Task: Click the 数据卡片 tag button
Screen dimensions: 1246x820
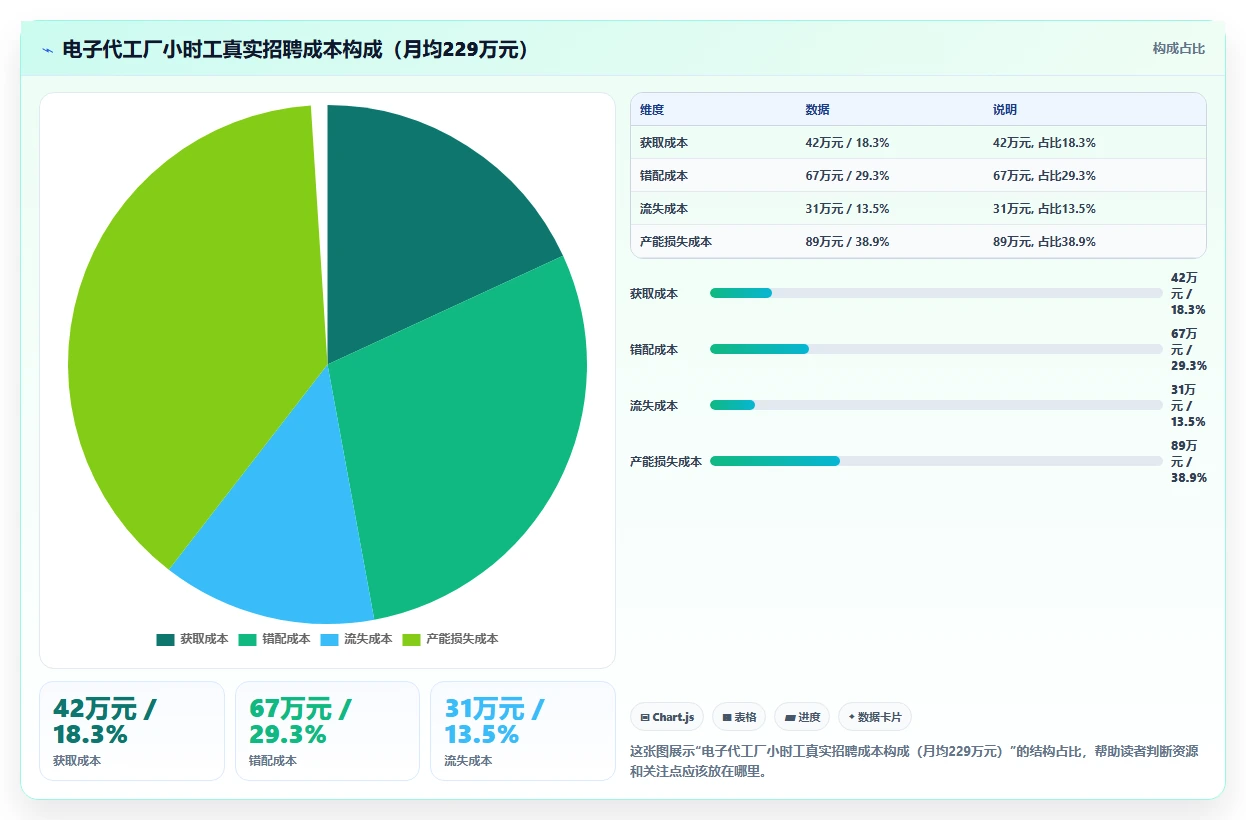Action: 875,717
